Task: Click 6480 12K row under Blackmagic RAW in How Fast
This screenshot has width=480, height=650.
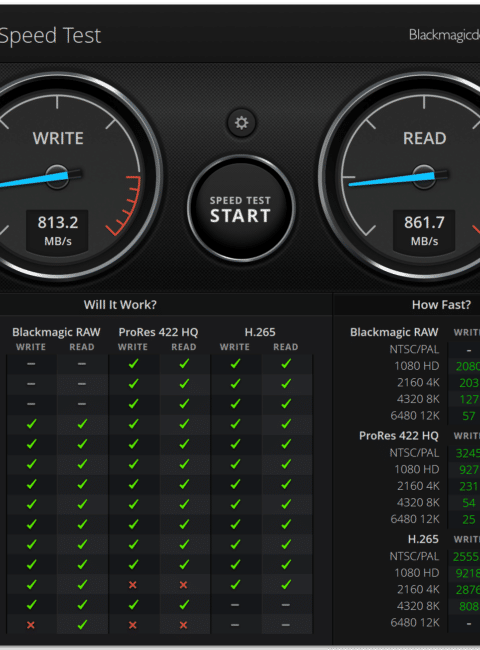Action: 415,416
